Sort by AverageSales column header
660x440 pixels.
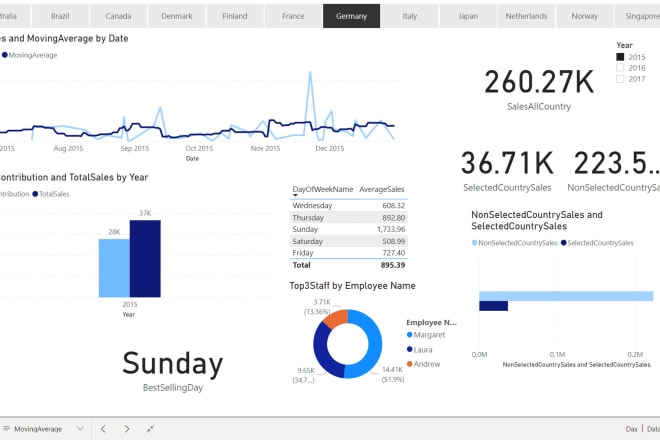[x=381, y=189]
